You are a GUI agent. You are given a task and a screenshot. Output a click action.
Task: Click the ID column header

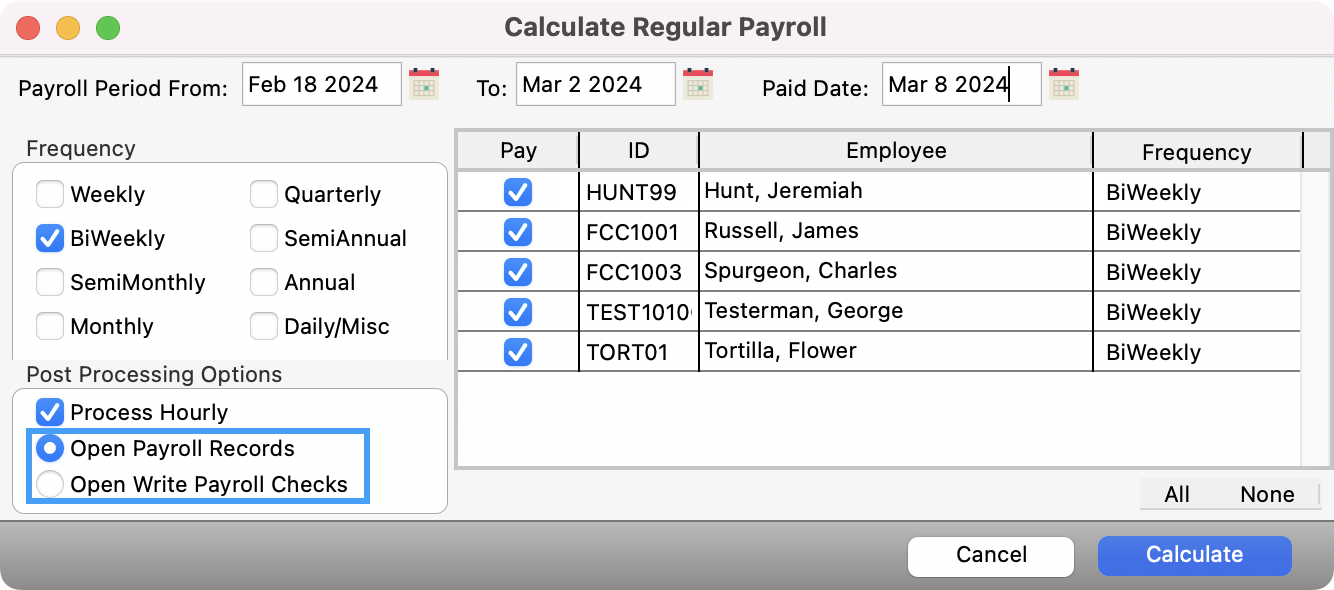tap(638, 151)
